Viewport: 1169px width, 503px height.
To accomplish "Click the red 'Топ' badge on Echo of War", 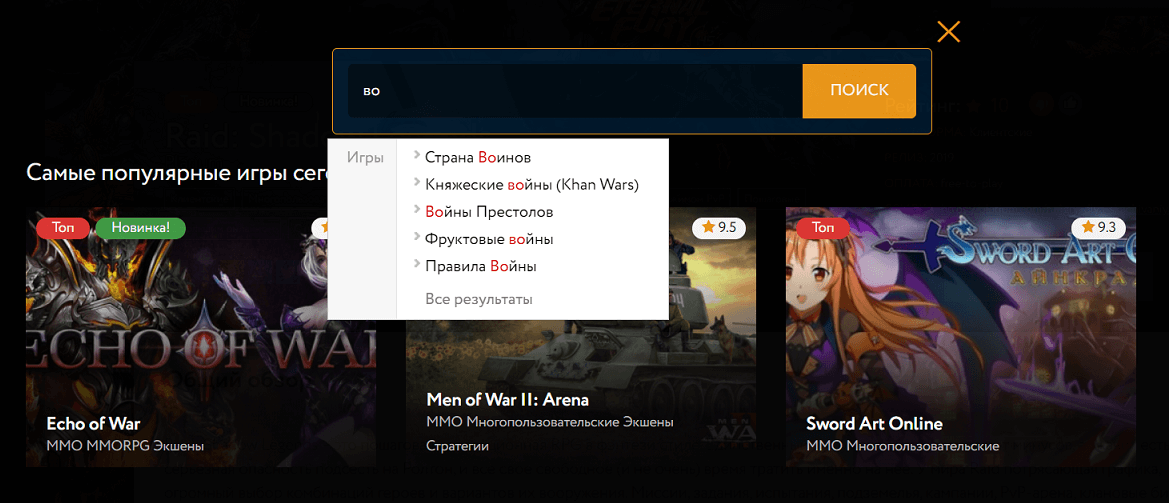I will coord(63,228).
